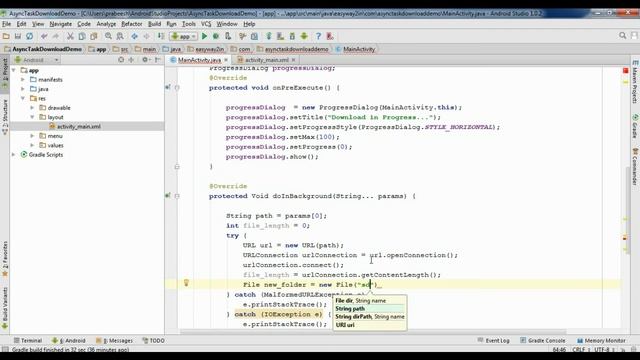Image resolution: width=640 pixels, height=360 pixels.
Task: Expand the menu folder arrow
Action: click(32, 136)
